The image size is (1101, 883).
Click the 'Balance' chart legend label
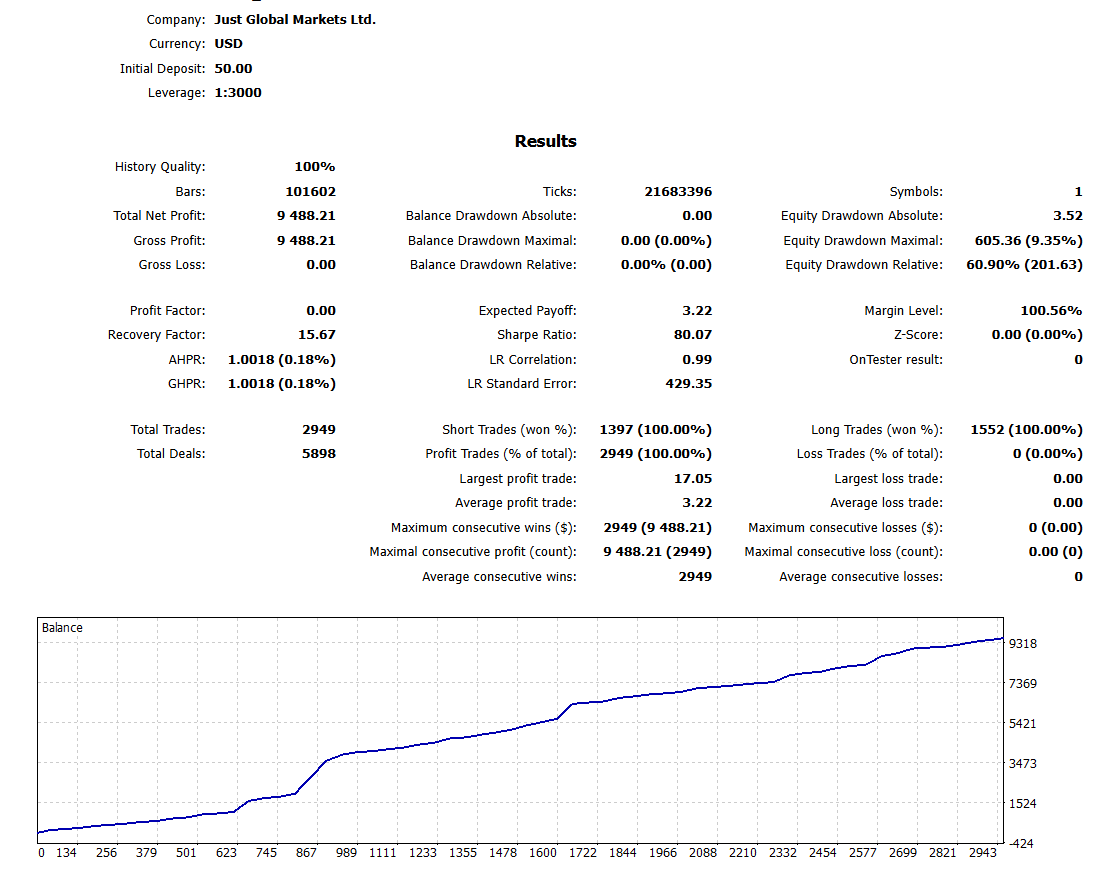coord(62,628)
